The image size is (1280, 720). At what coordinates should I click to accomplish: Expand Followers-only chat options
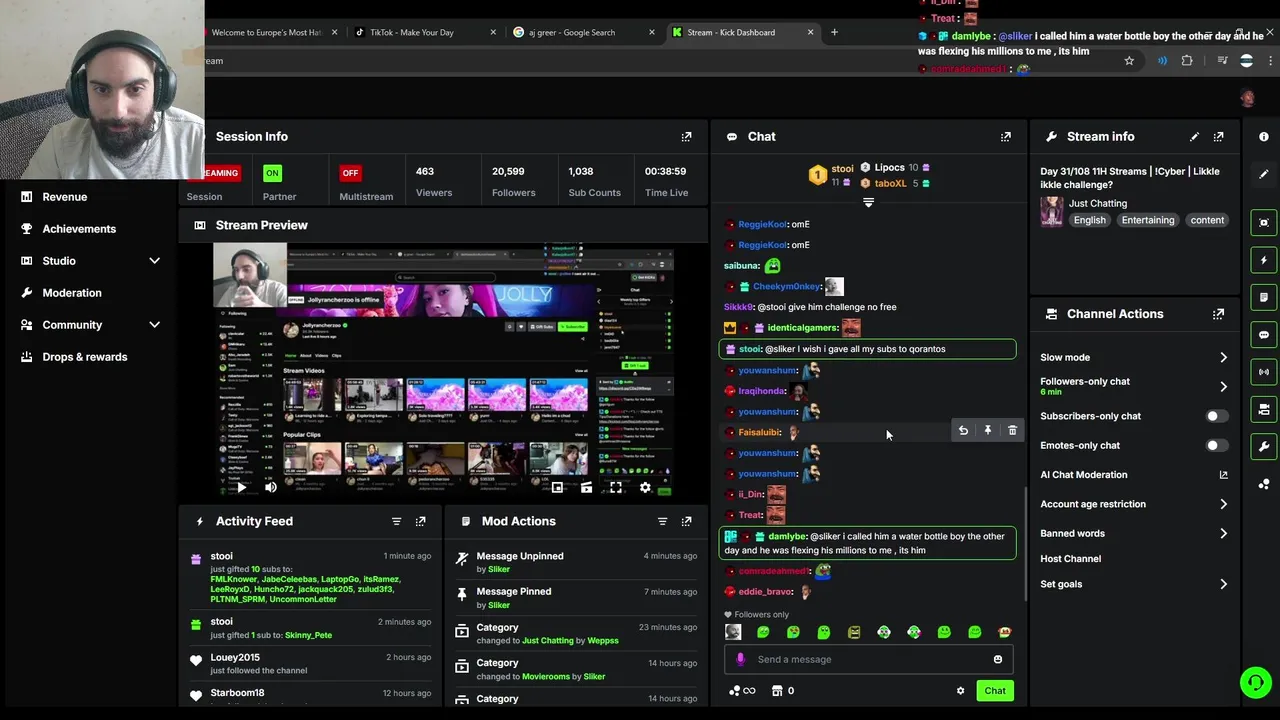coord(1223,386)
